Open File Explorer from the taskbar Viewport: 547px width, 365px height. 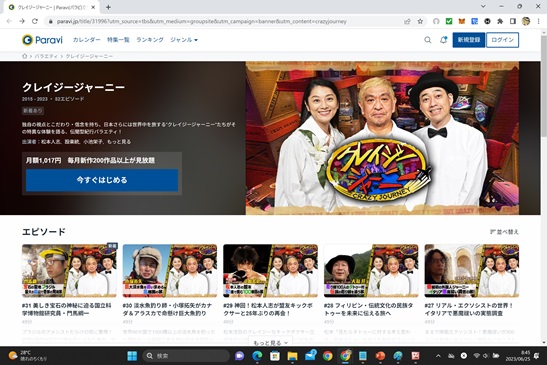[x=292, y=356]
